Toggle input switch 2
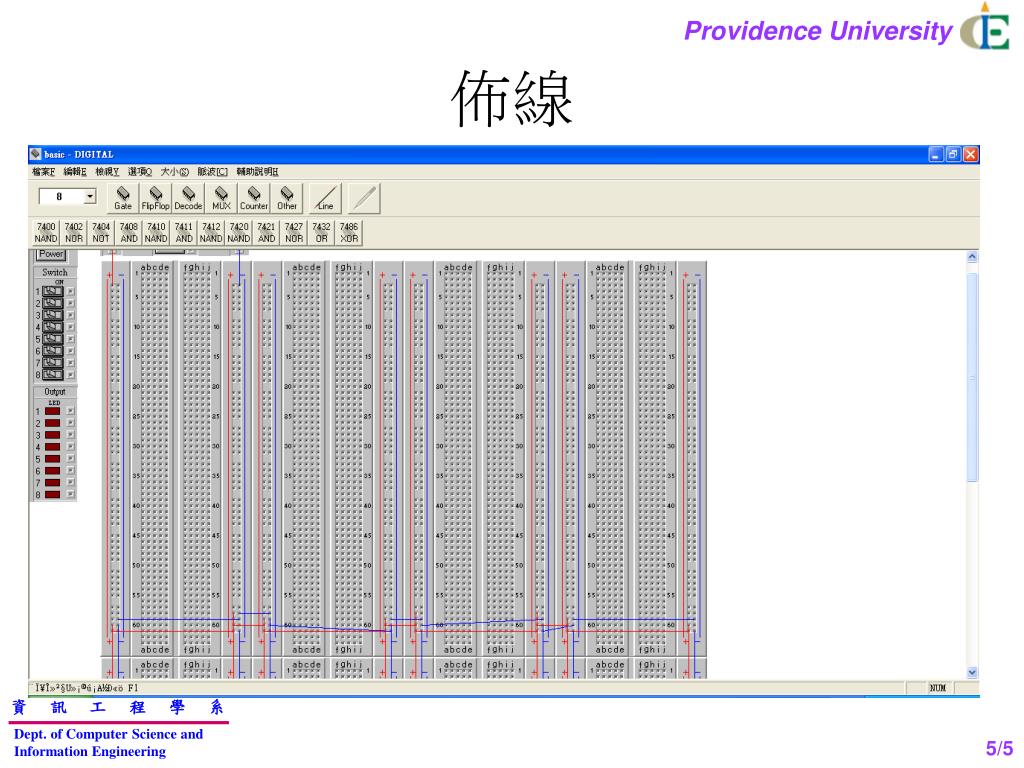The height and width of the screenshot is (768, 1024). pyautogui.click(x=53, y=303)
